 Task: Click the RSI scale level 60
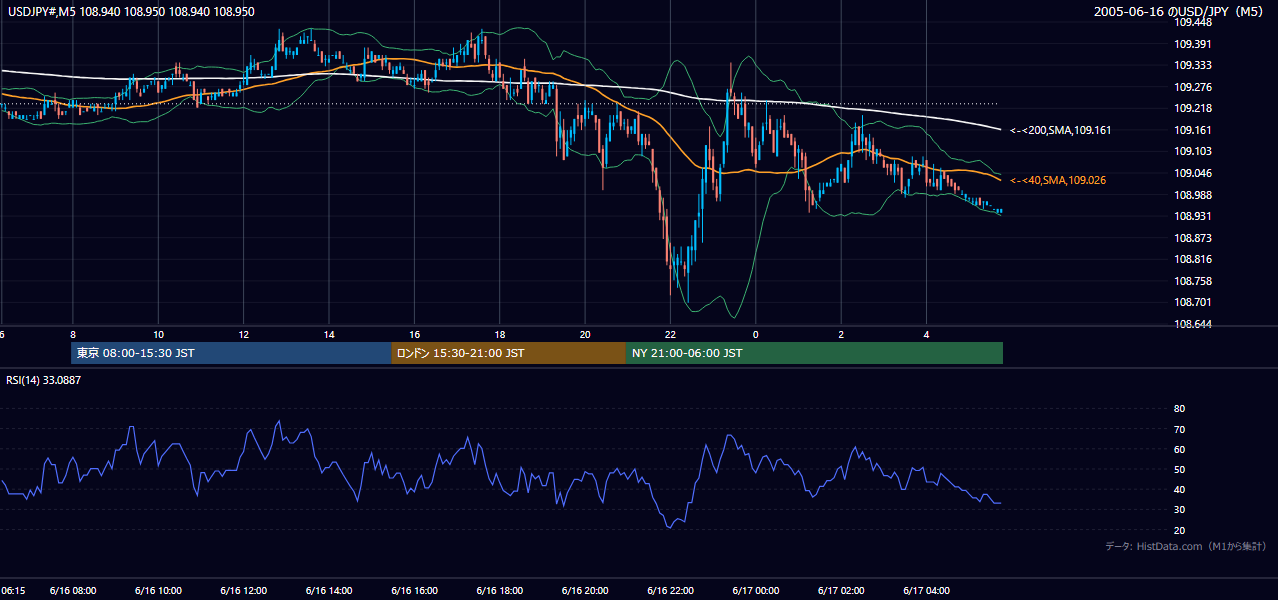coord(1179,449)
